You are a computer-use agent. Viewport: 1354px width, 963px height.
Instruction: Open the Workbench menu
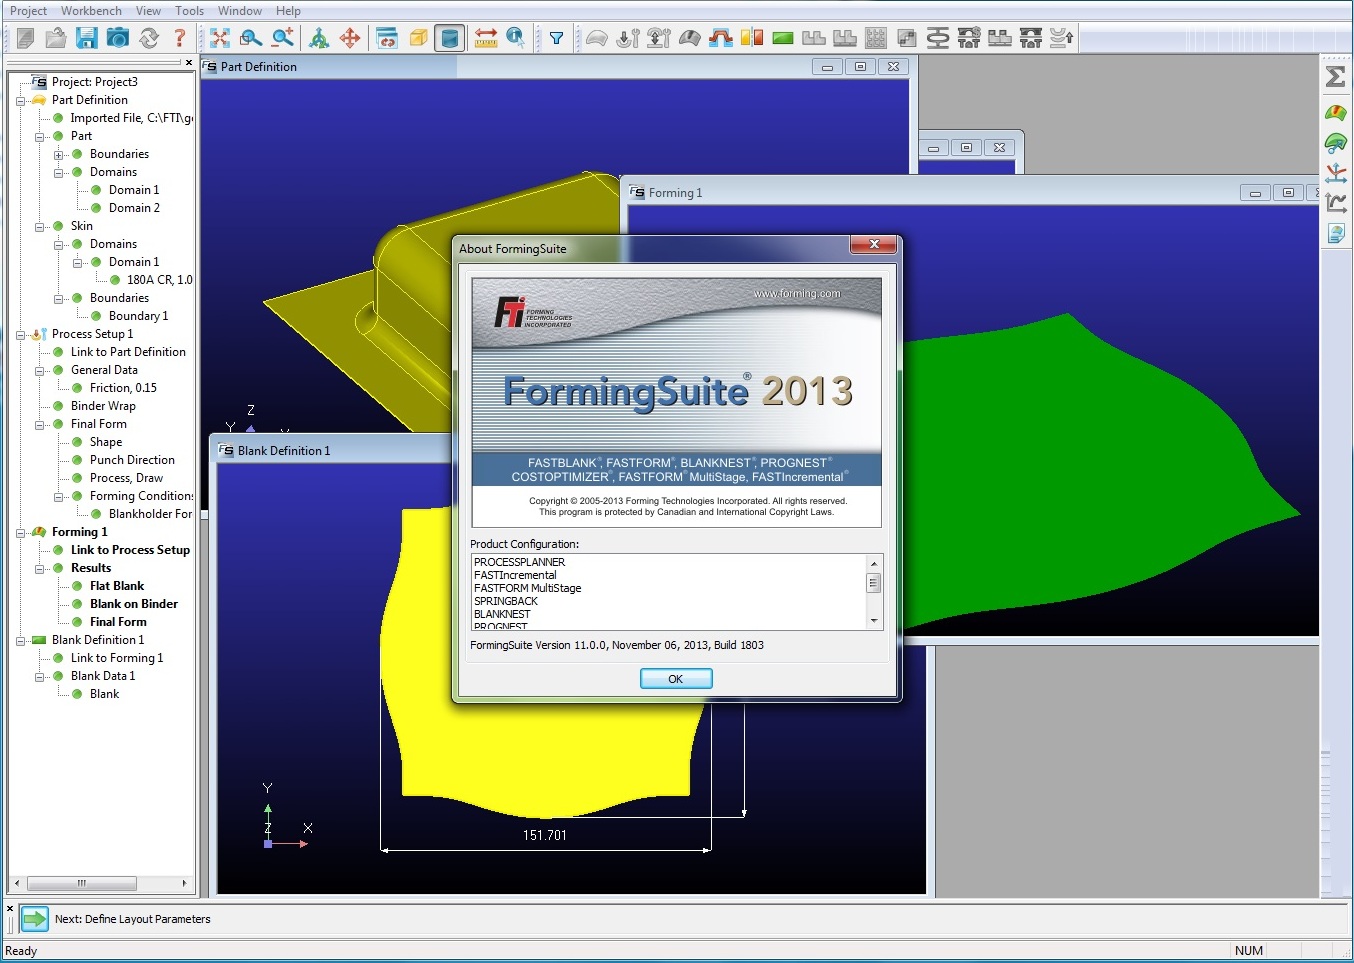[91, 10]
